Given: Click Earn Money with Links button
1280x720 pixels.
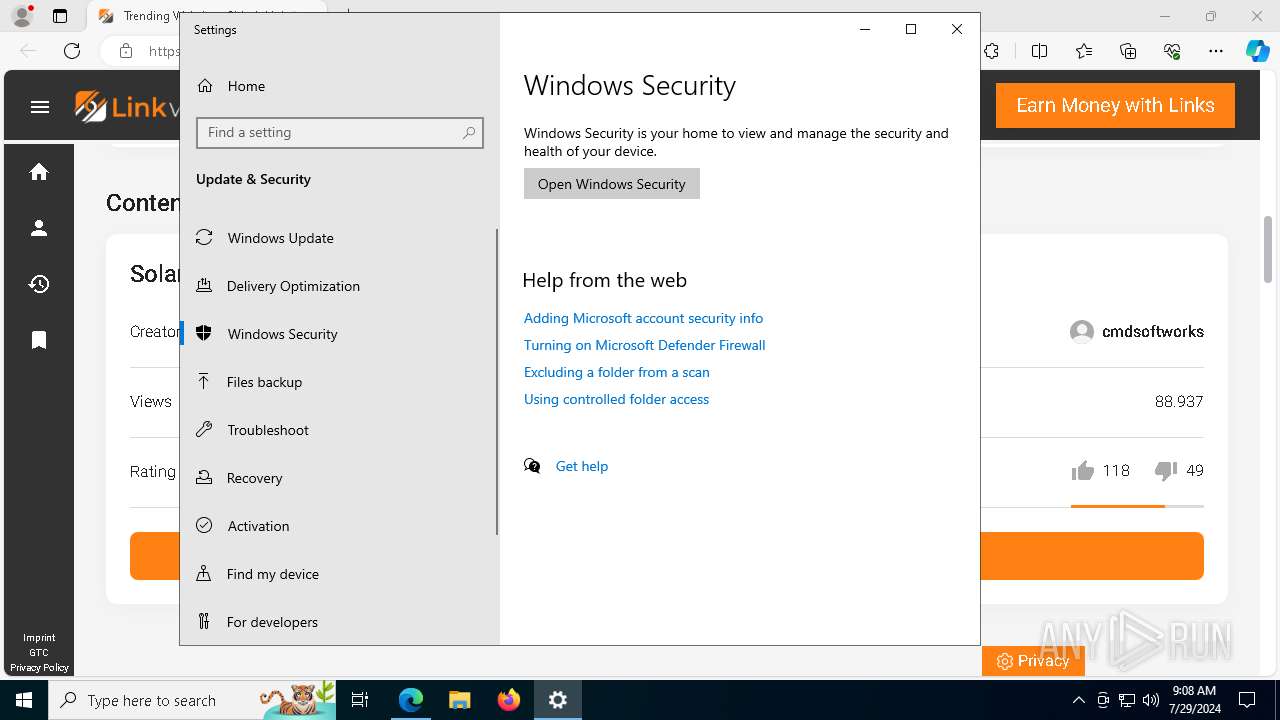Looking at the screenshot, I should tap(1115, 105).
